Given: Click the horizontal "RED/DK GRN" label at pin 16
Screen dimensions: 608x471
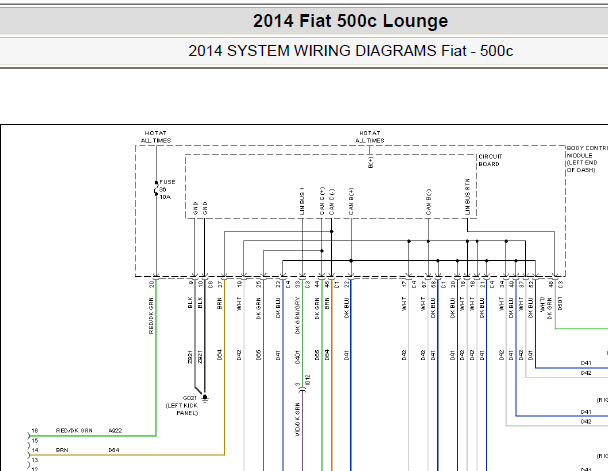Looking at the screenshot, I should tap(74, 431).
